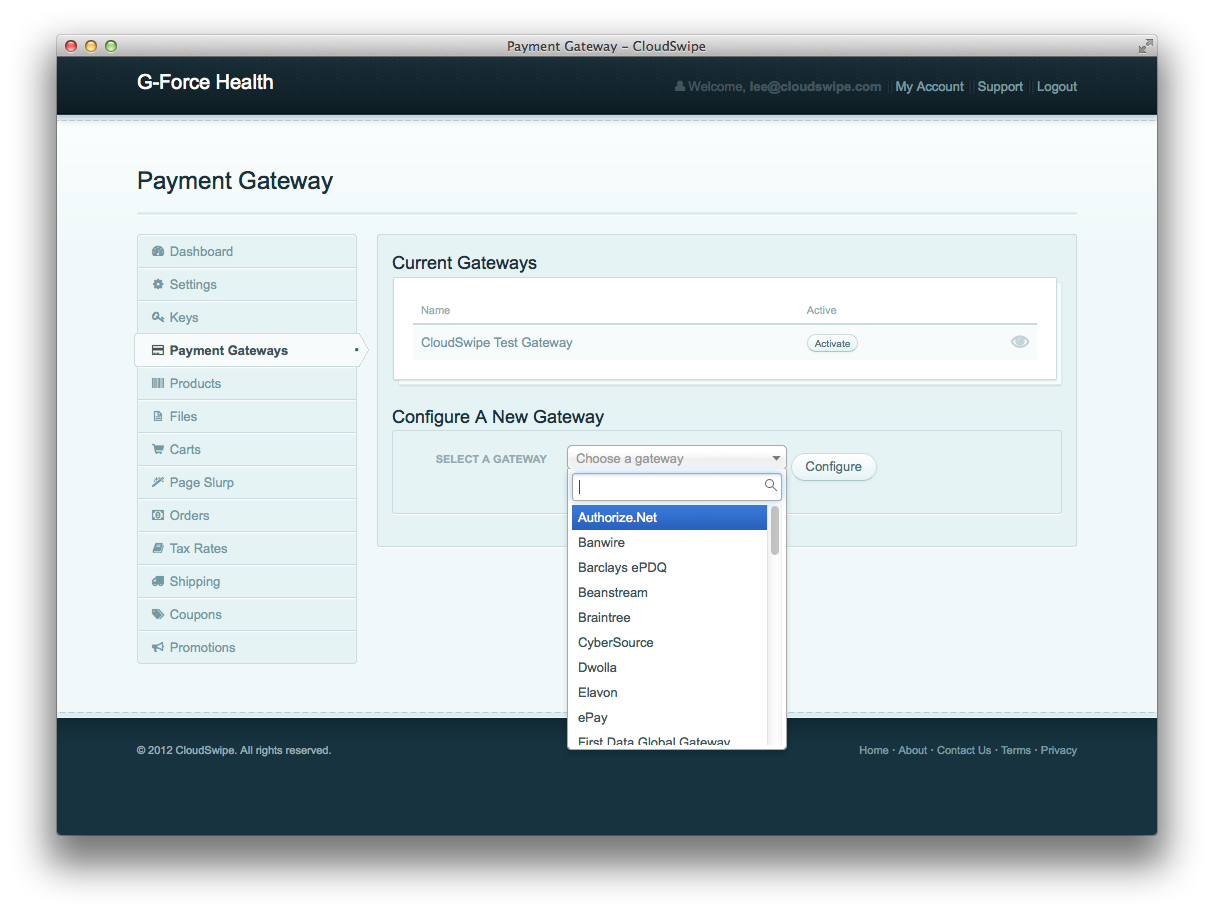Viewport: 1214px width, 914px height.
Task: Toggle visibility eye for CloudSwipe Test Gateway
Action: 1020,342
